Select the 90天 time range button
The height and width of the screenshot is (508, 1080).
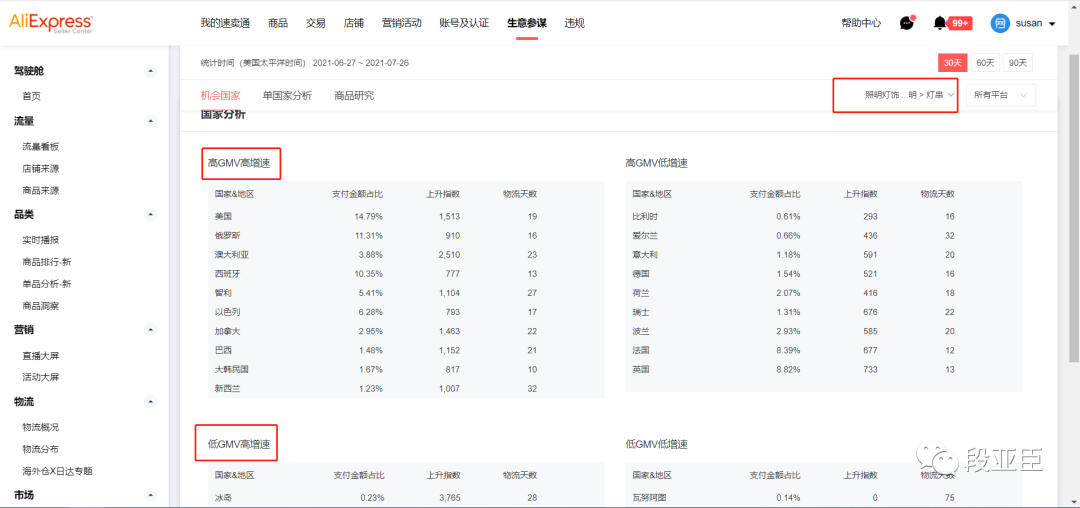(x=1018, y=63)
